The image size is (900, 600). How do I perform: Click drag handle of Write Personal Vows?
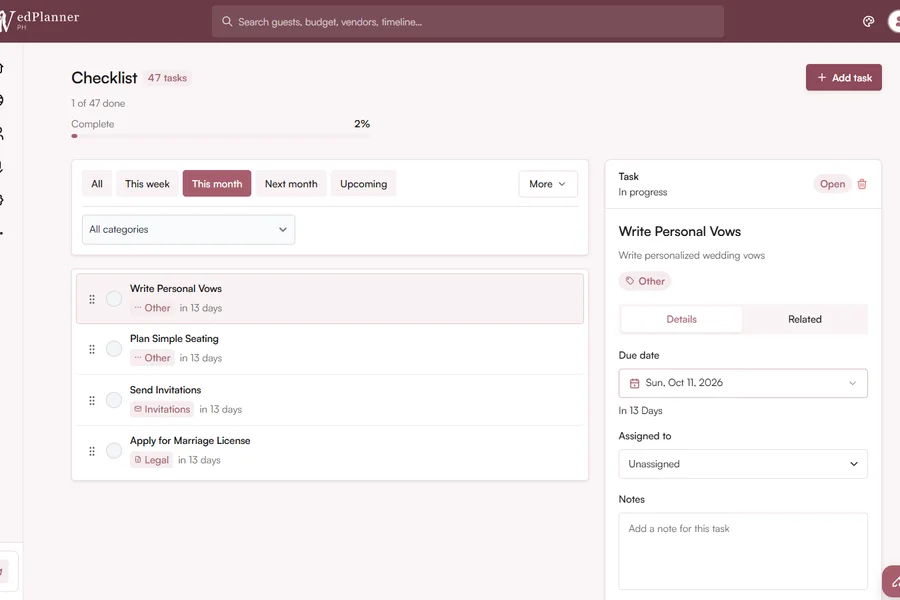pyautogui.click(x=92, y=299)
